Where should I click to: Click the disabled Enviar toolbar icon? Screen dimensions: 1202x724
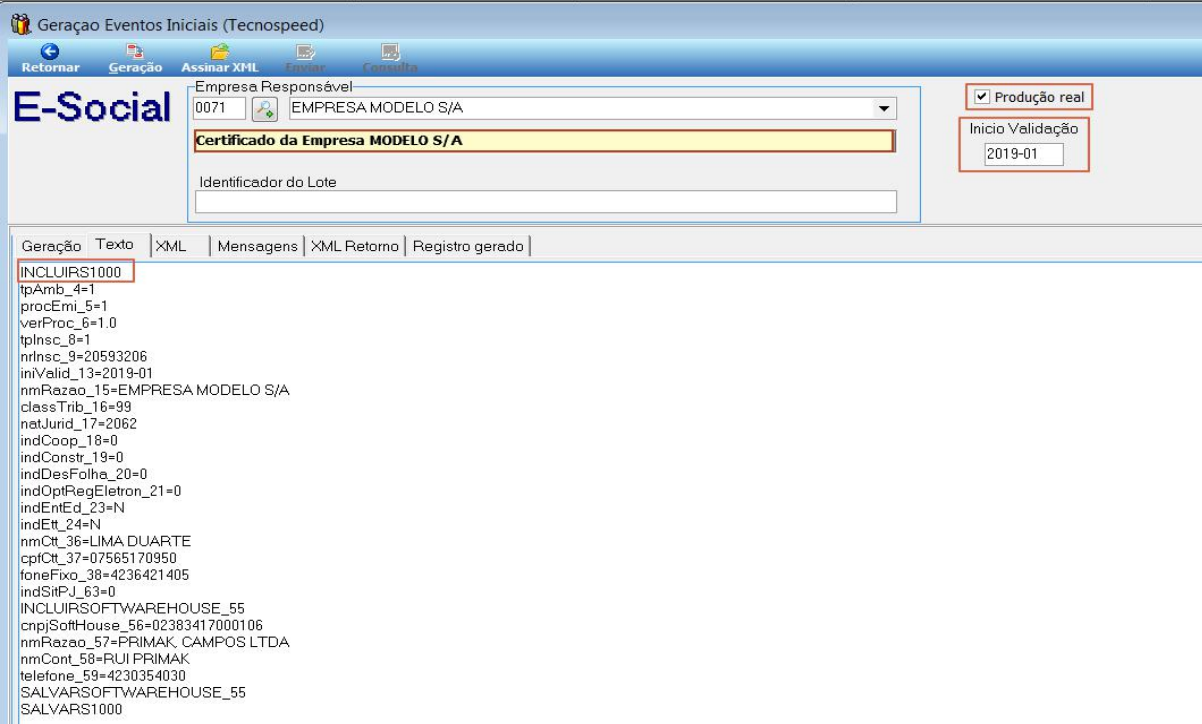[x=305, y=51]
